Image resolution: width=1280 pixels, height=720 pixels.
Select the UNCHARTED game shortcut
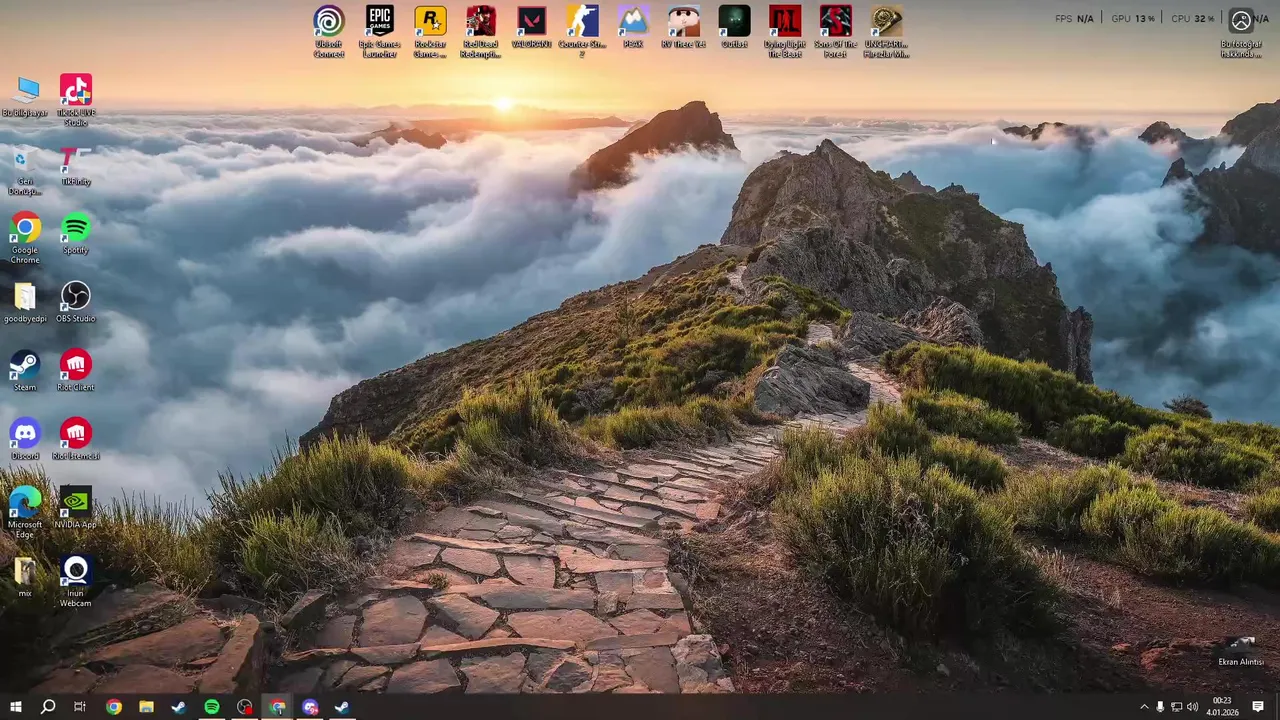(x=886, y=32)
